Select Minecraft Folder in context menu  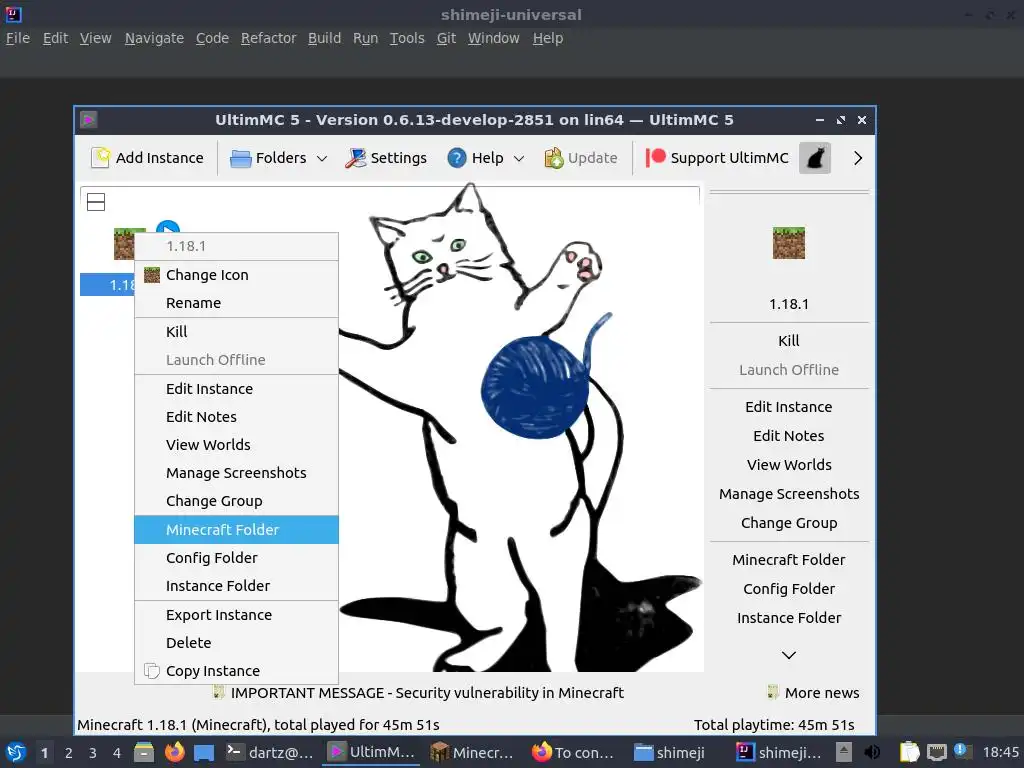coord(236,530)
